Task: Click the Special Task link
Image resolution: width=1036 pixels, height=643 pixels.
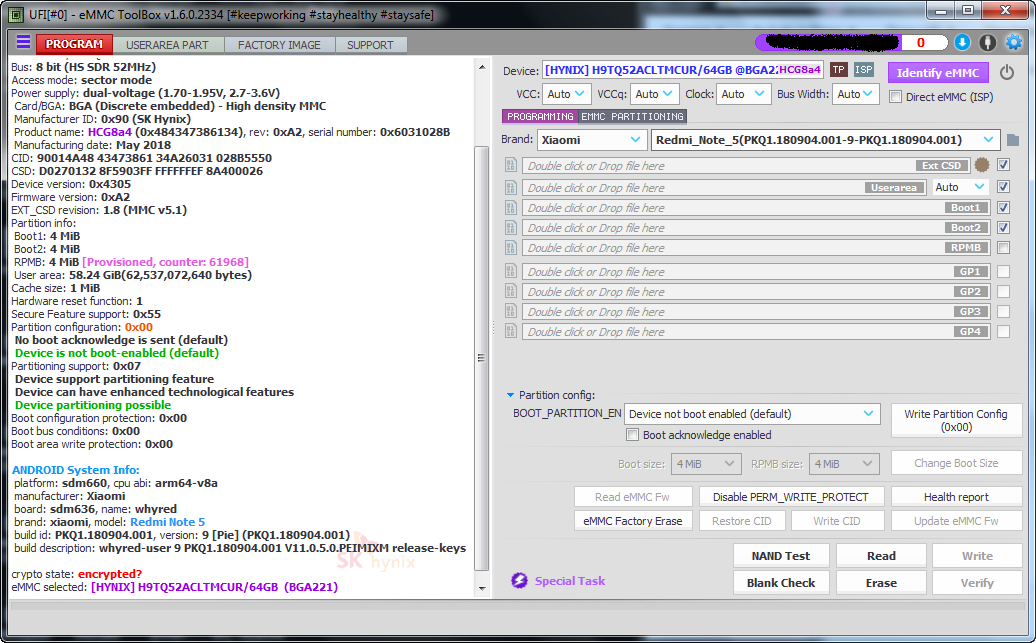Action: [x=570, y=581]
